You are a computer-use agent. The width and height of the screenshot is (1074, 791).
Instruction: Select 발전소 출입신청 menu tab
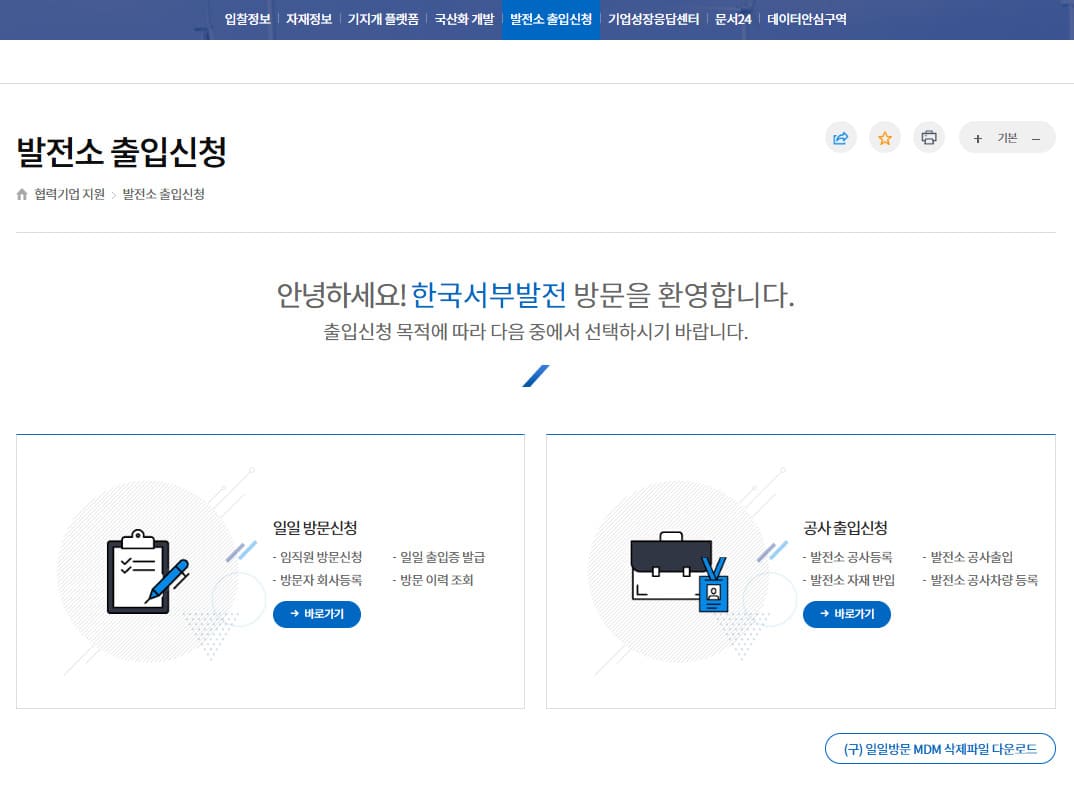(x=551, y=19)
